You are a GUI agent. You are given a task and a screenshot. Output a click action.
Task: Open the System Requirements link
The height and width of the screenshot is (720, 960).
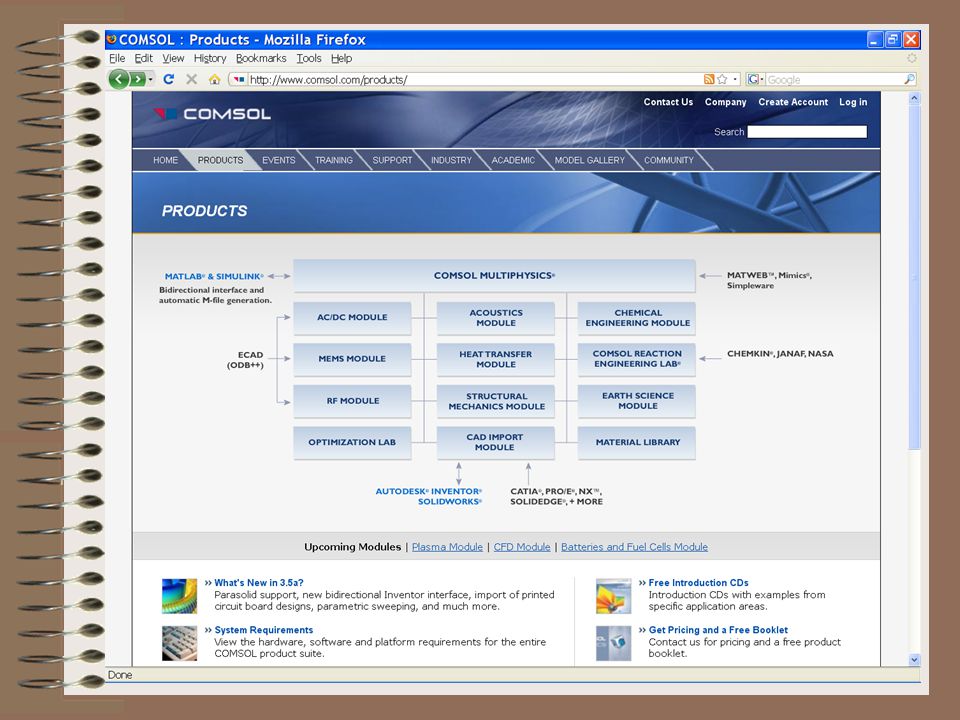click(x=263, y=630)
